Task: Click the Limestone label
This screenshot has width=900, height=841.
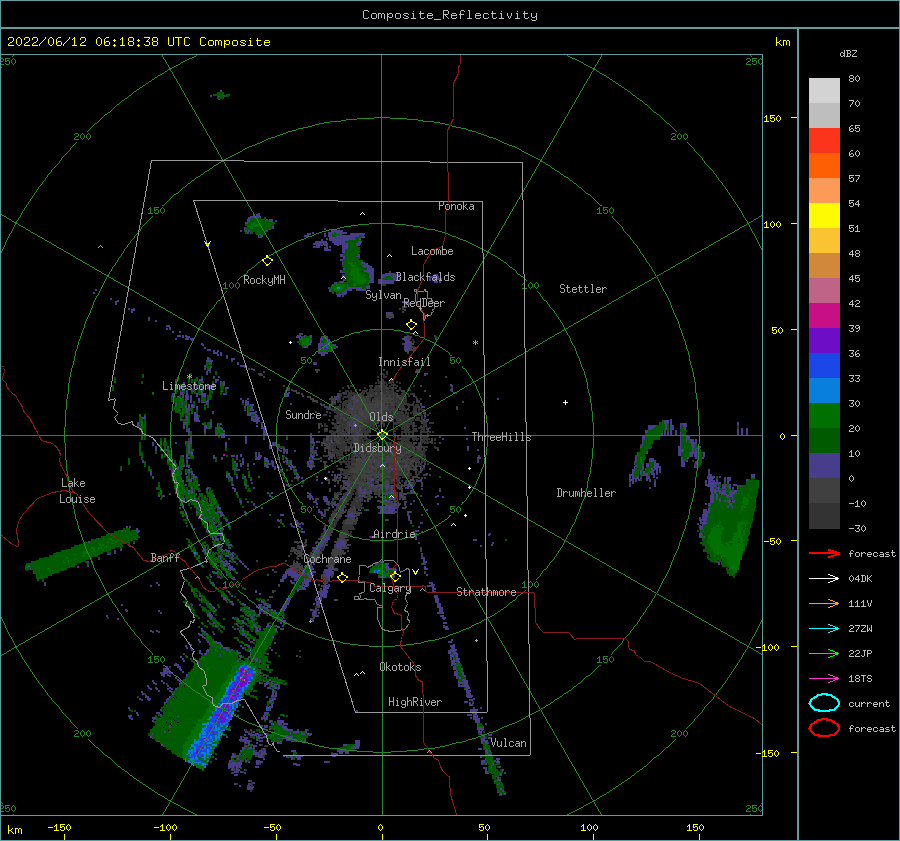Action: [x=189, y=386]
